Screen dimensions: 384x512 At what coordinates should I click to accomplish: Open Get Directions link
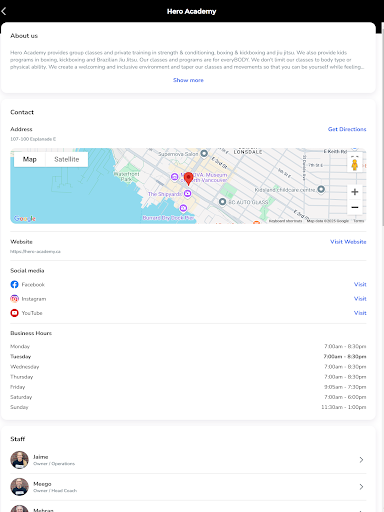[x=347, y=129]
